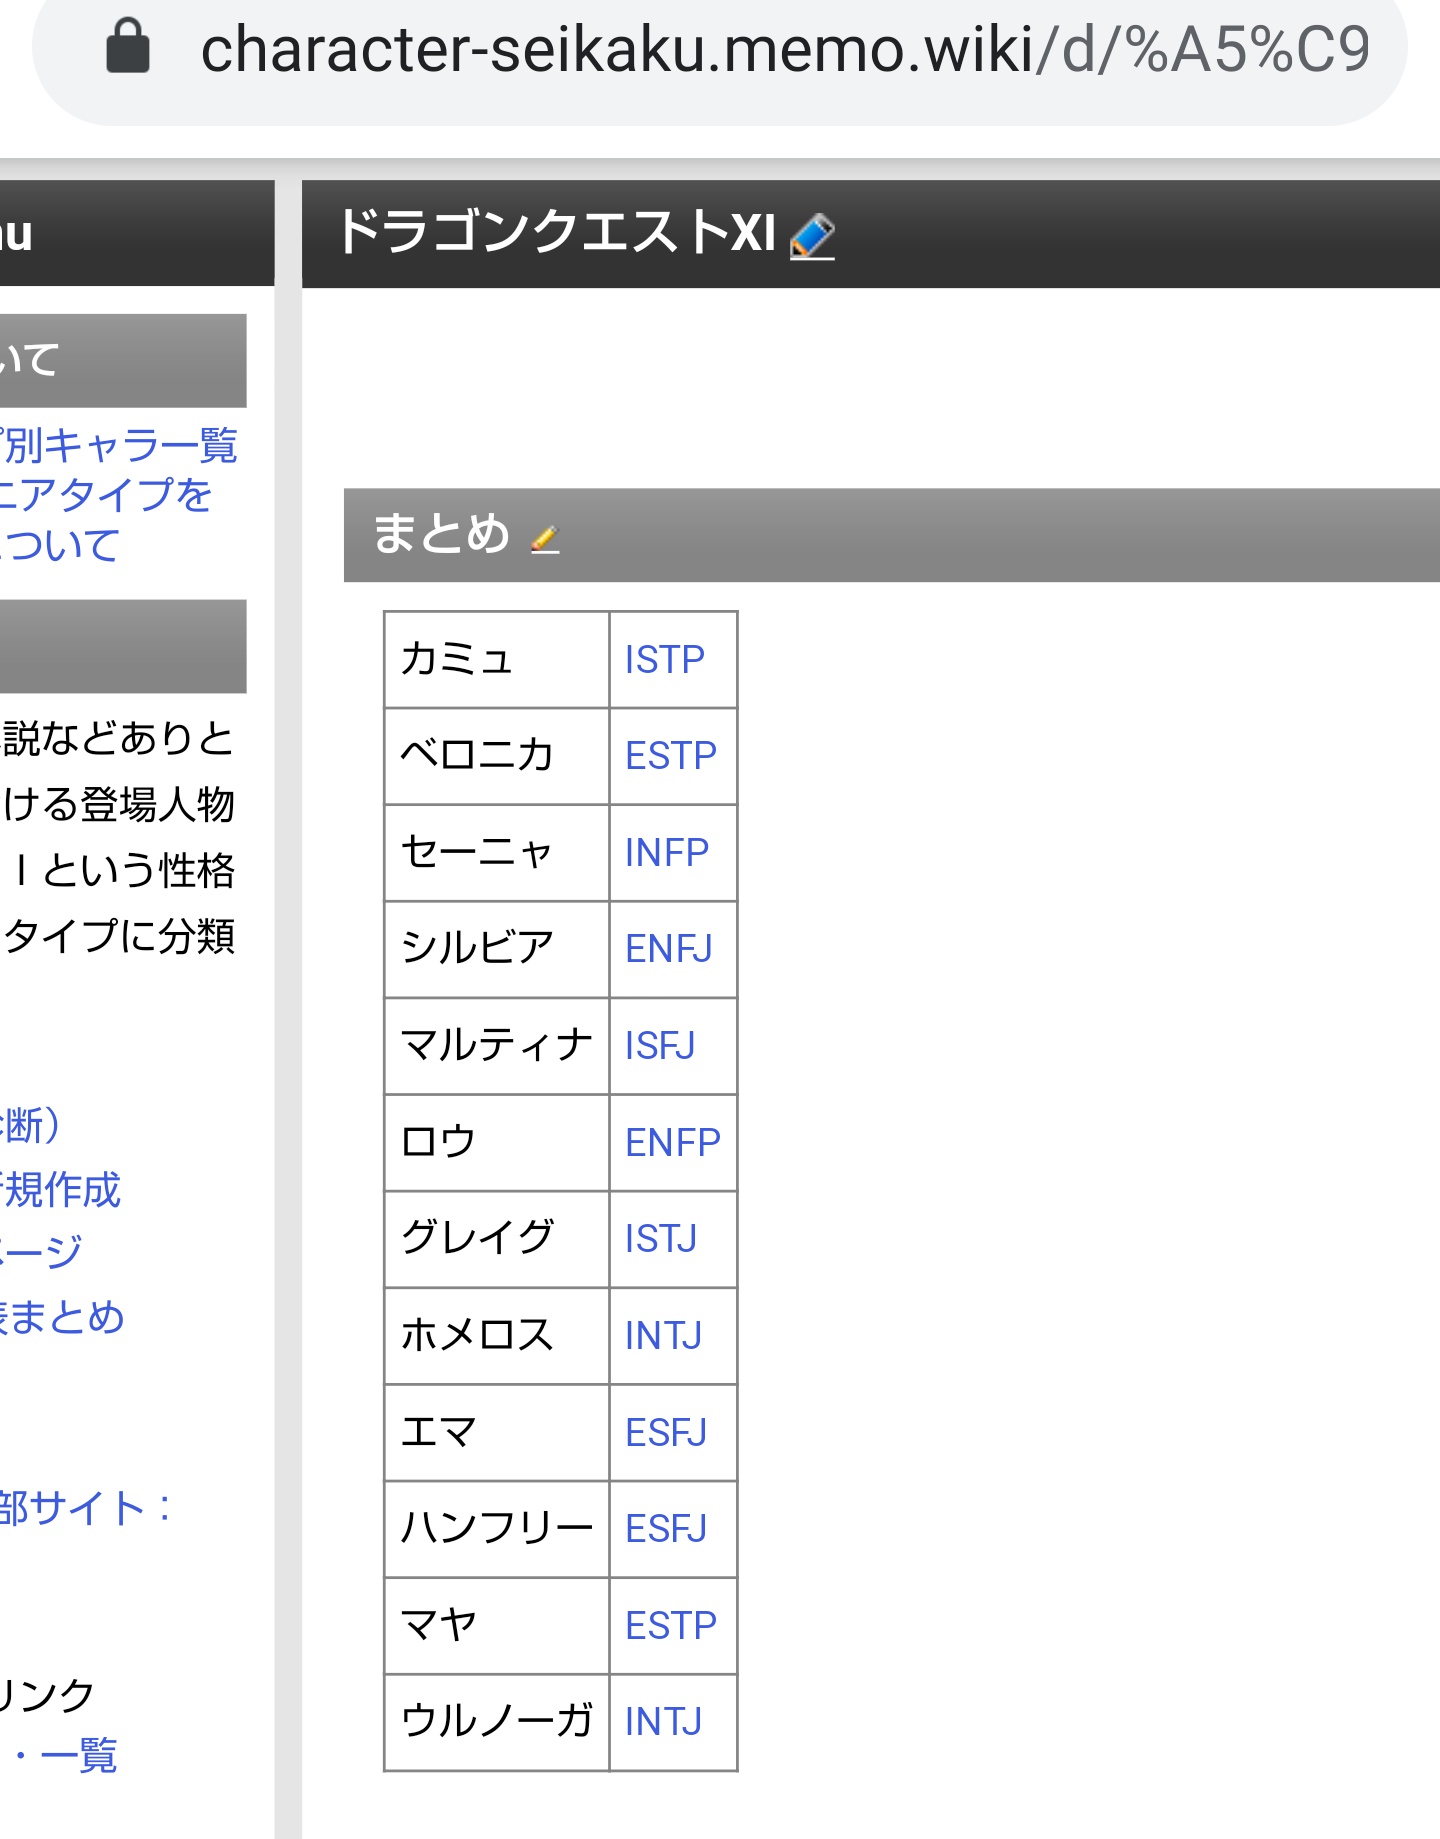The width and height of the screenshot is (1440, 1839).
Task: Click the ベロニカ name cell
Action: 497,756
